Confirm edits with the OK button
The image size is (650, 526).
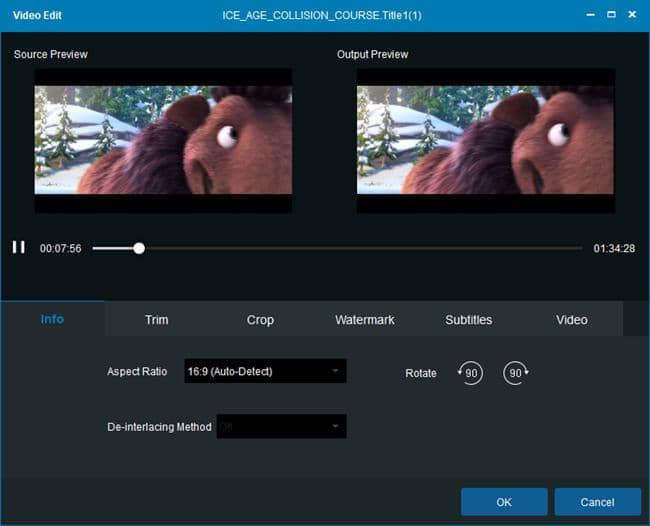(x=504, y=502)
